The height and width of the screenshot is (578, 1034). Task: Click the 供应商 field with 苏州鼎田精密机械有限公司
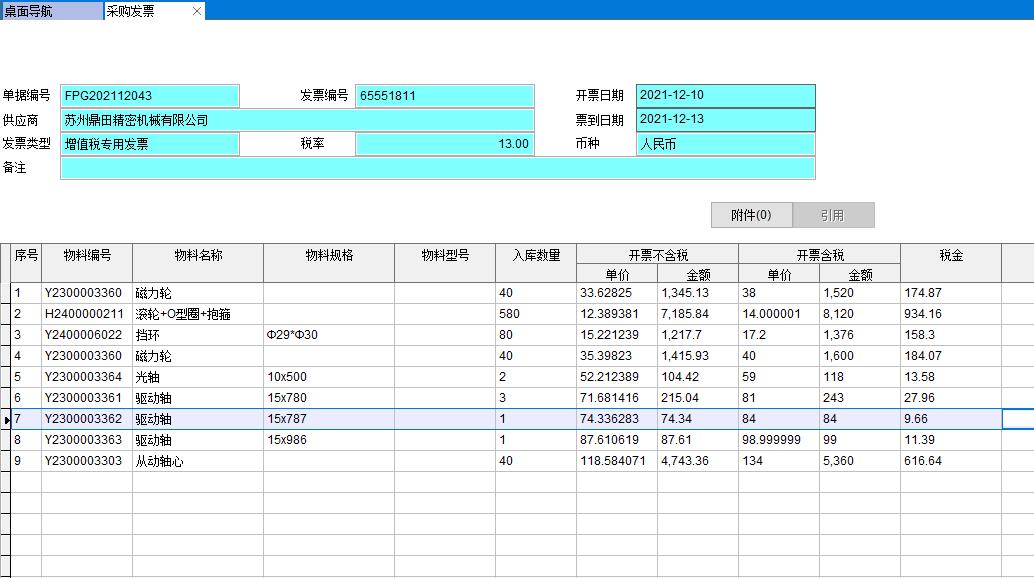pyautogui.click(x=297, y=120)
